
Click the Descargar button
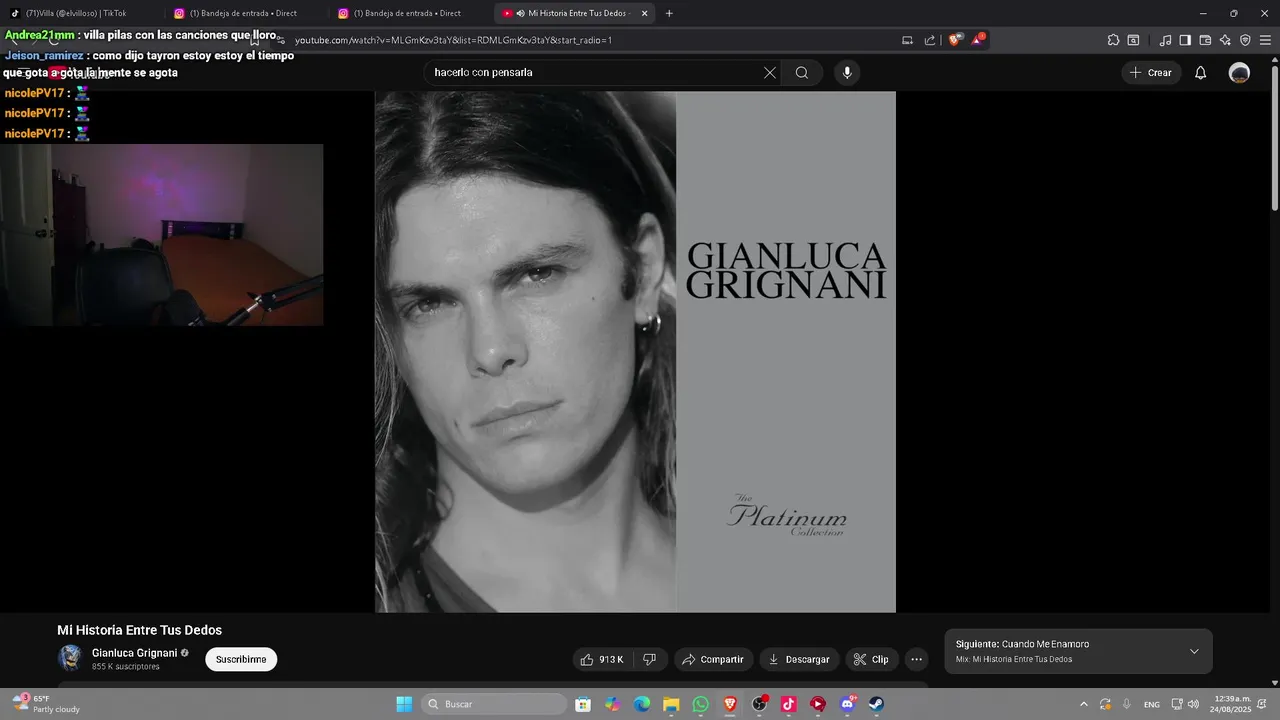pos(798,659)
